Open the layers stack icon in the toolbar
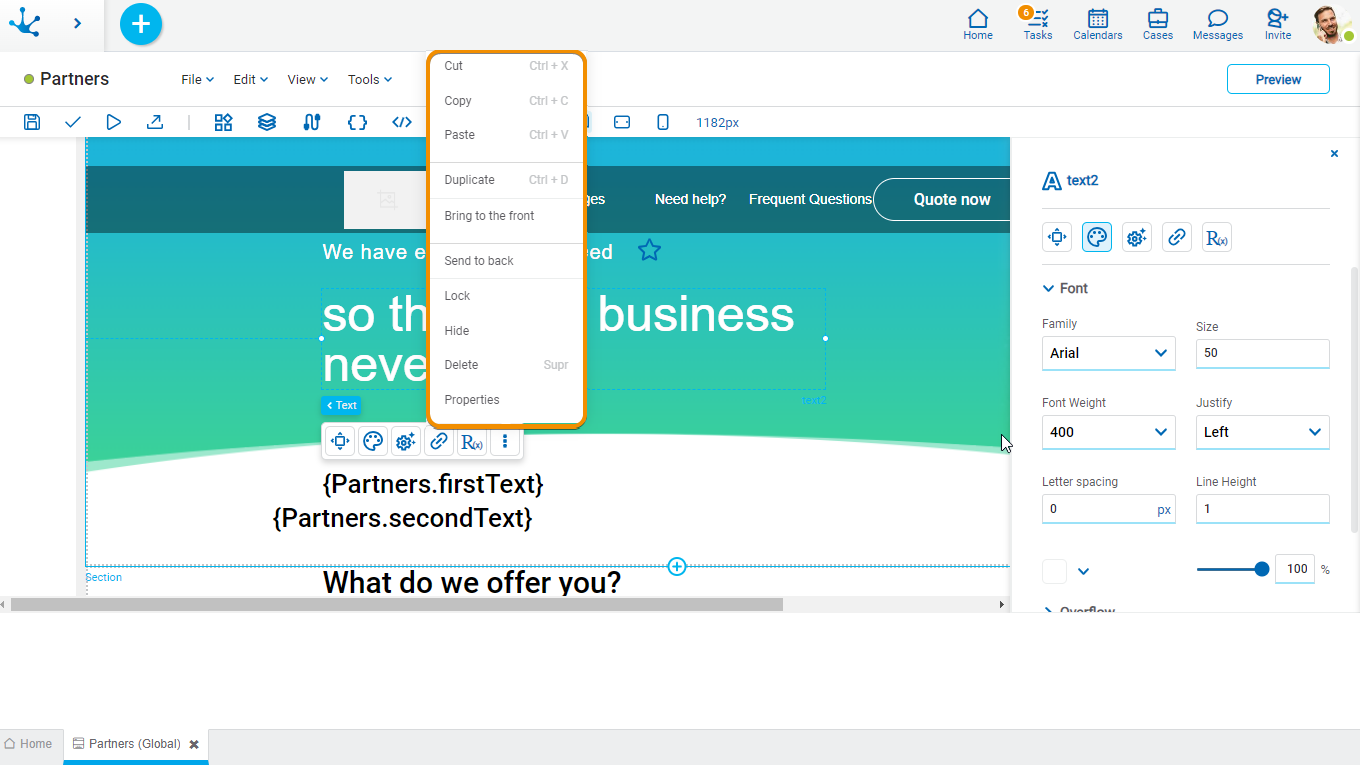Screen dimensions: 1360x765 click(267, 122)
